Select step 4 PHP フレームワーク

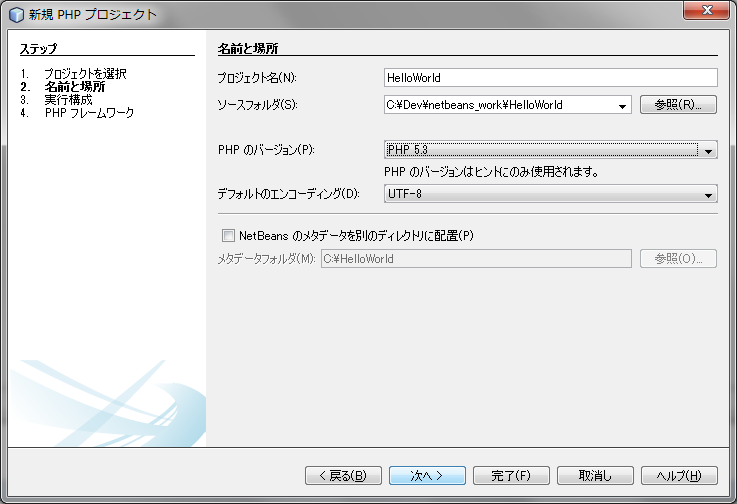pos(89,113)
